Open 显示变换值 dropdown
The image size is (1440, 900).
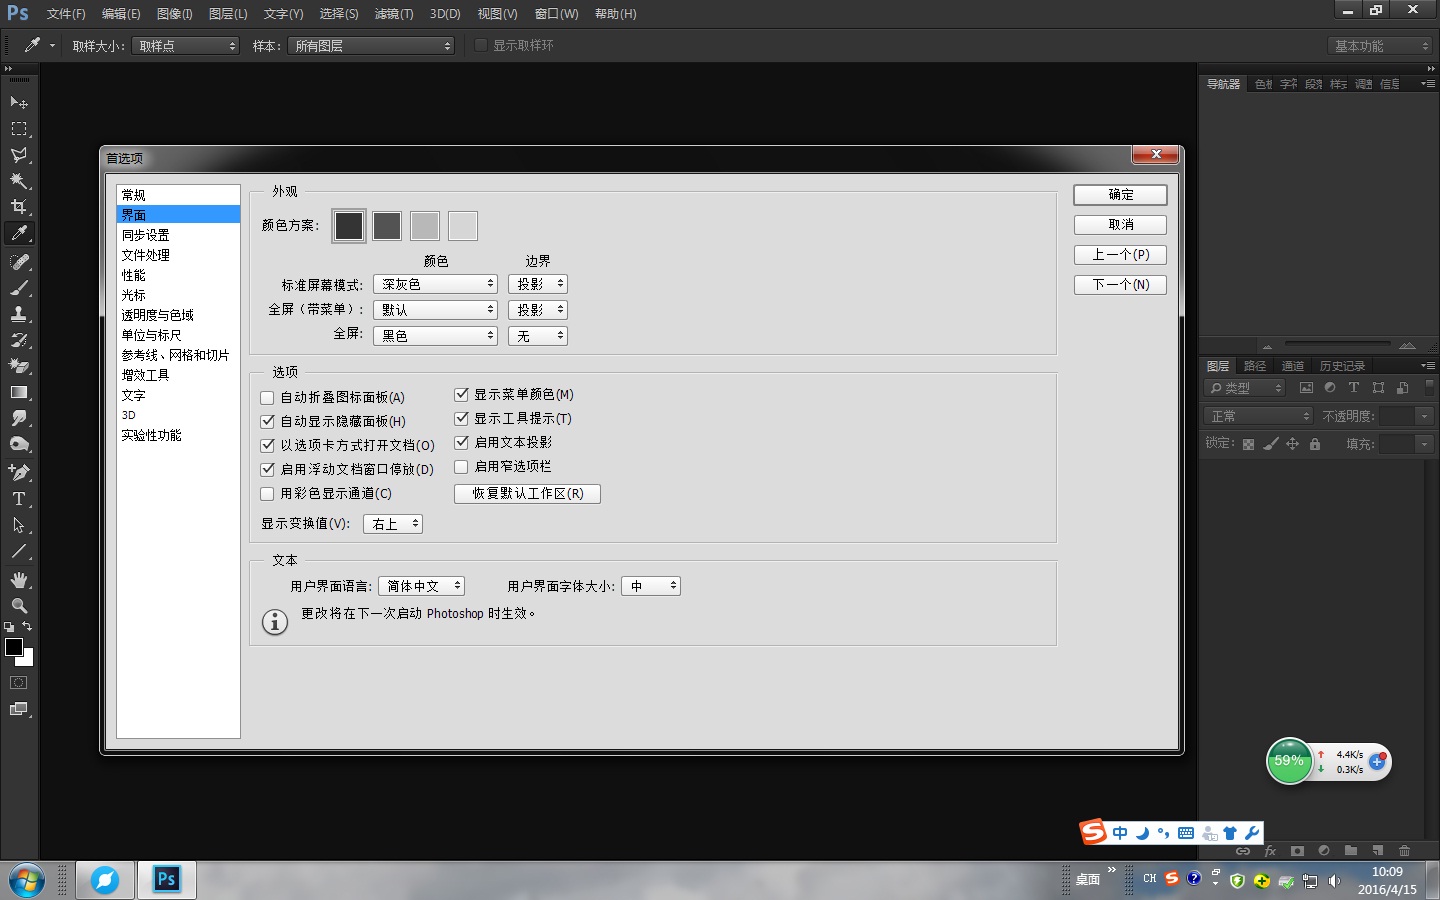(x=393, y=524)
